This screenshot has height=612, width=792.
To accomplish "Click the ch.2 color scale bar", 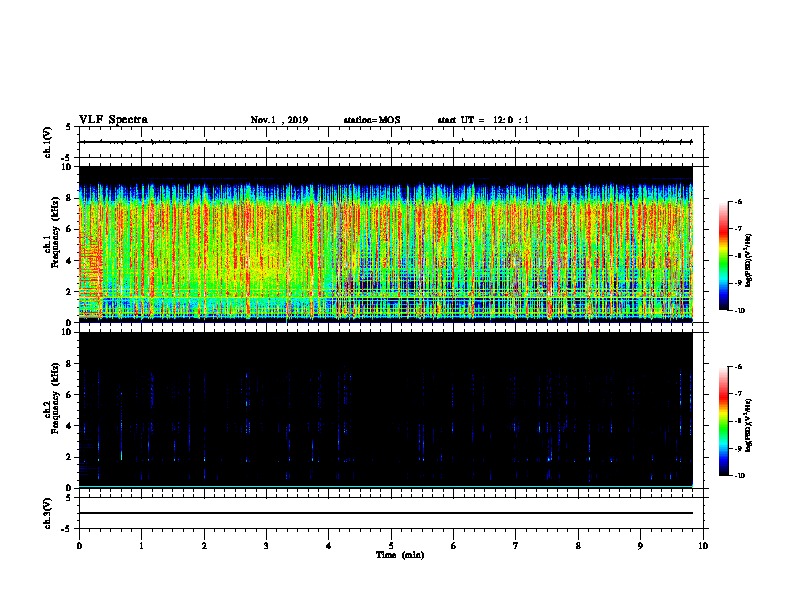I will point(724,421).
